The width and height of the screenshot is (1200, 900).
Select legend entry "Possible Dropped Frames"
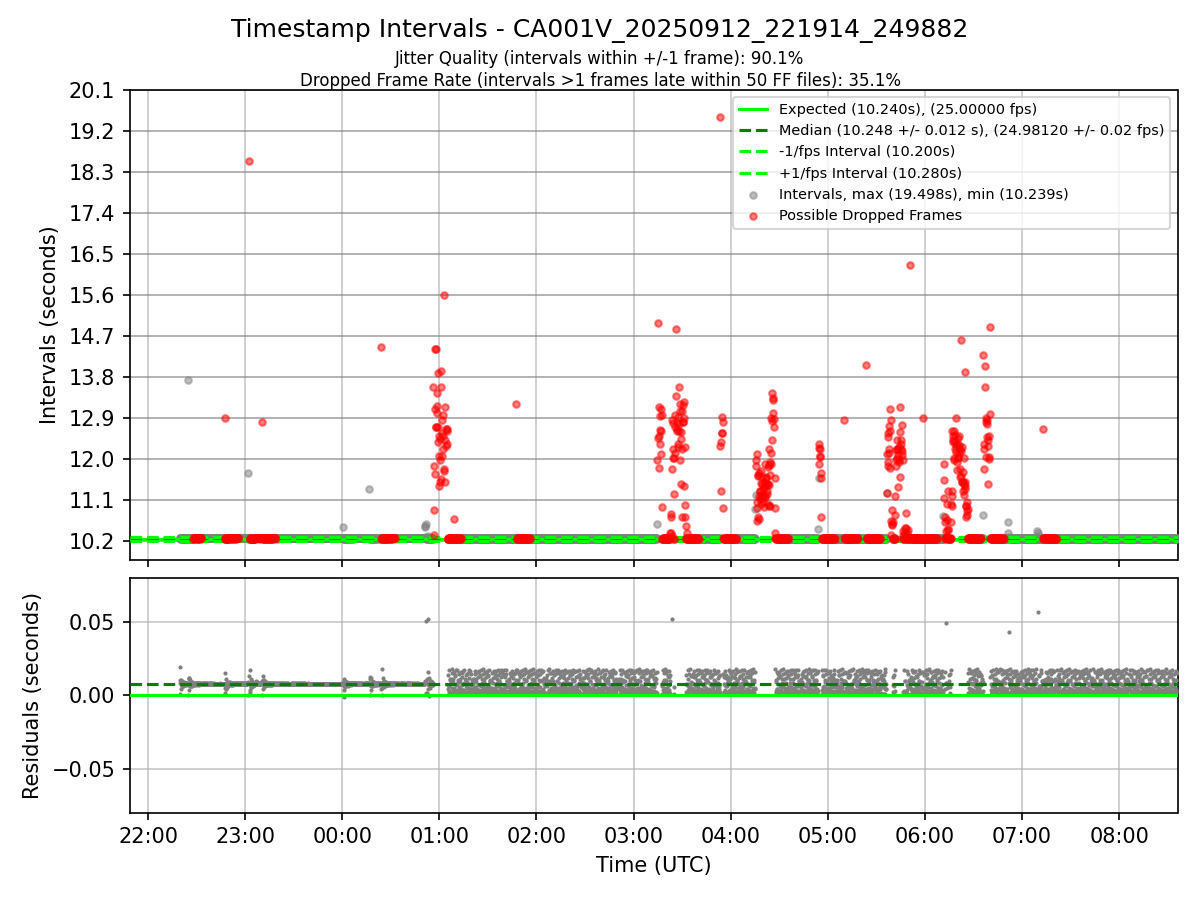870,215
